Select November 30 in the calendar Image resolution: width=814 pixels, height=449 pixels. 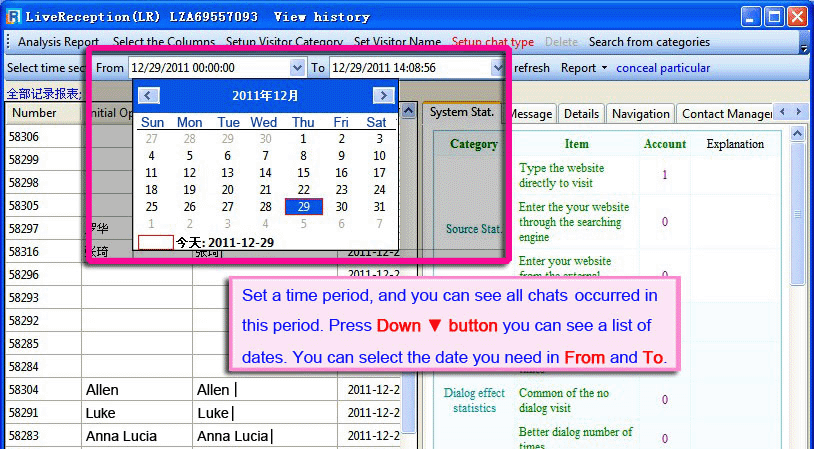point(265,139)
